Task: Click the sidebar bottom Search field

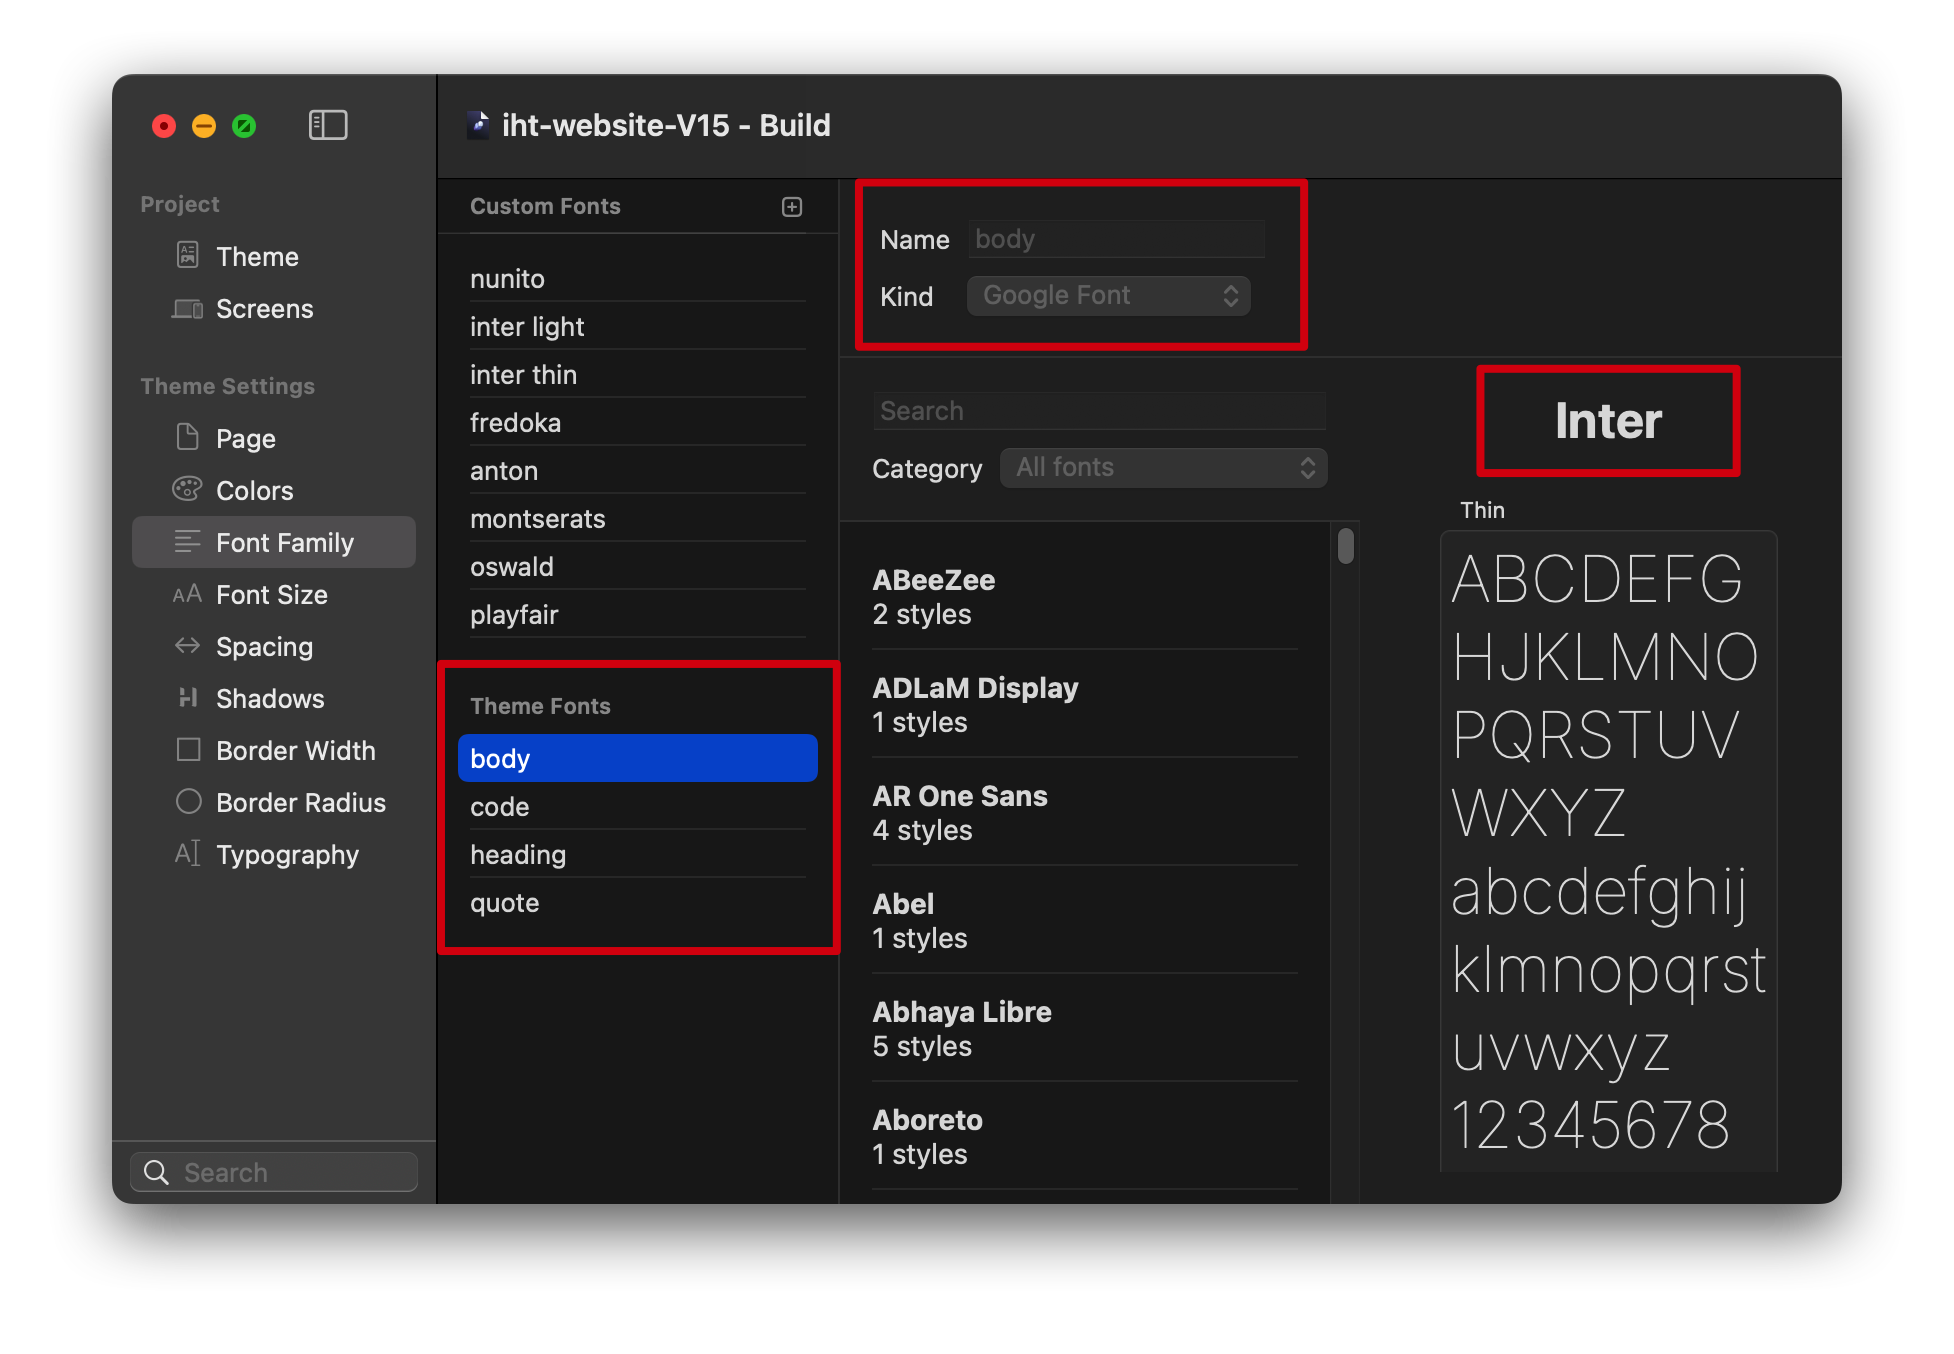Action: pos(274,1172)
